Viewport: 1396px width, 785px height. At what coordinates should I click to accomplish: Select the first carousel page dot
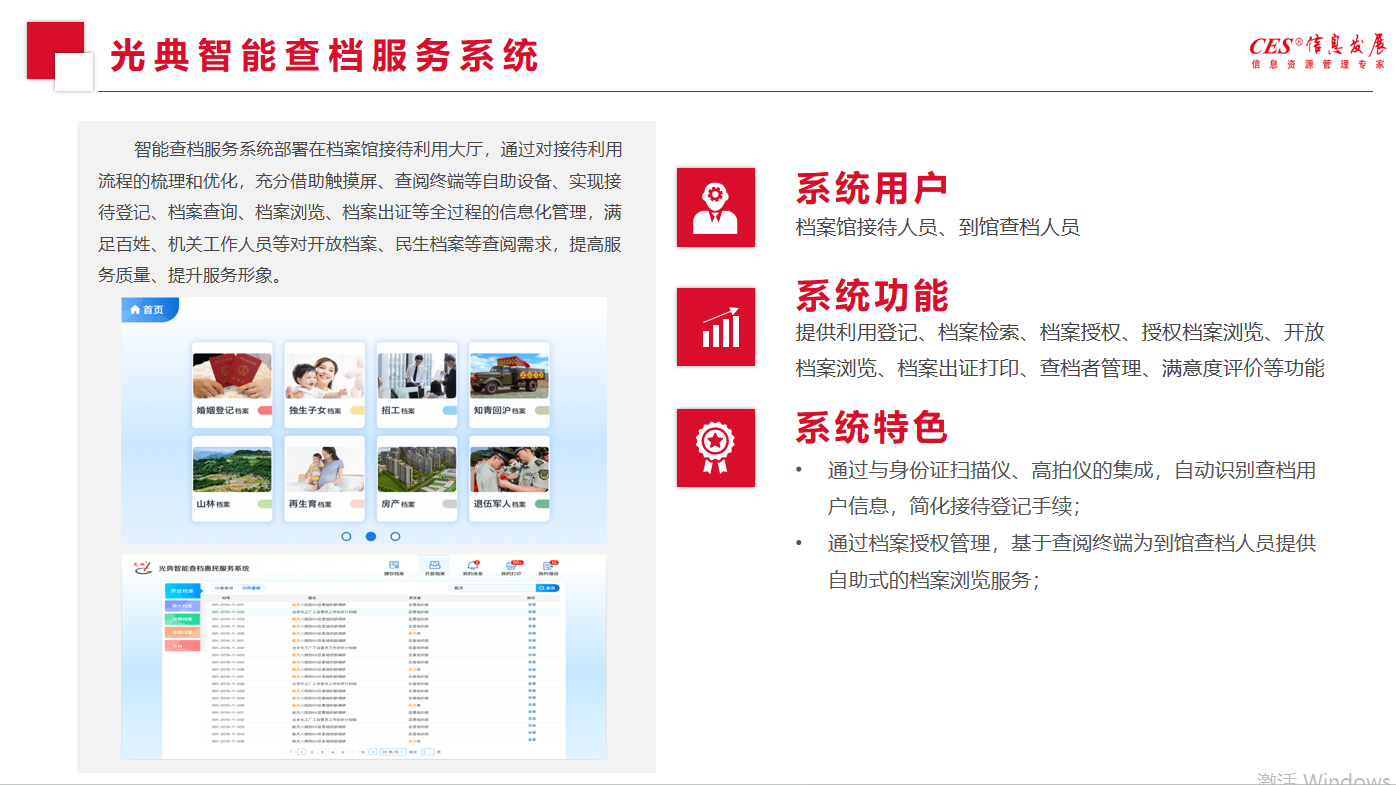click(346, 537)
